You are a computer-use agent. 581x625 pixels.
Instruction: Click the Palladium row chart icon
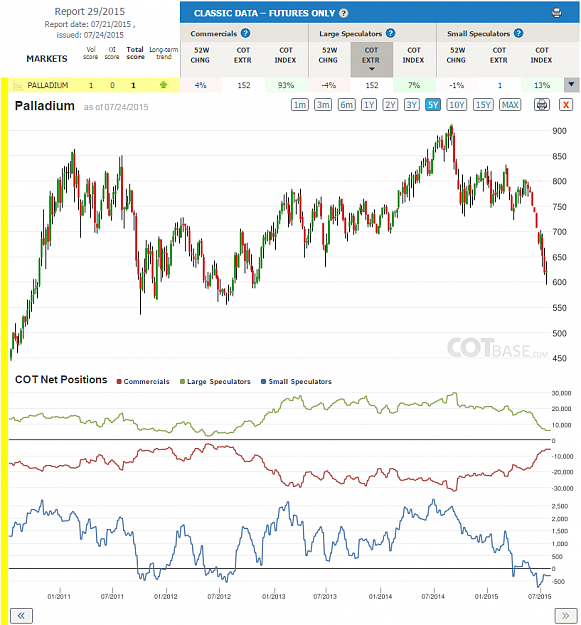tap(18, 85)
